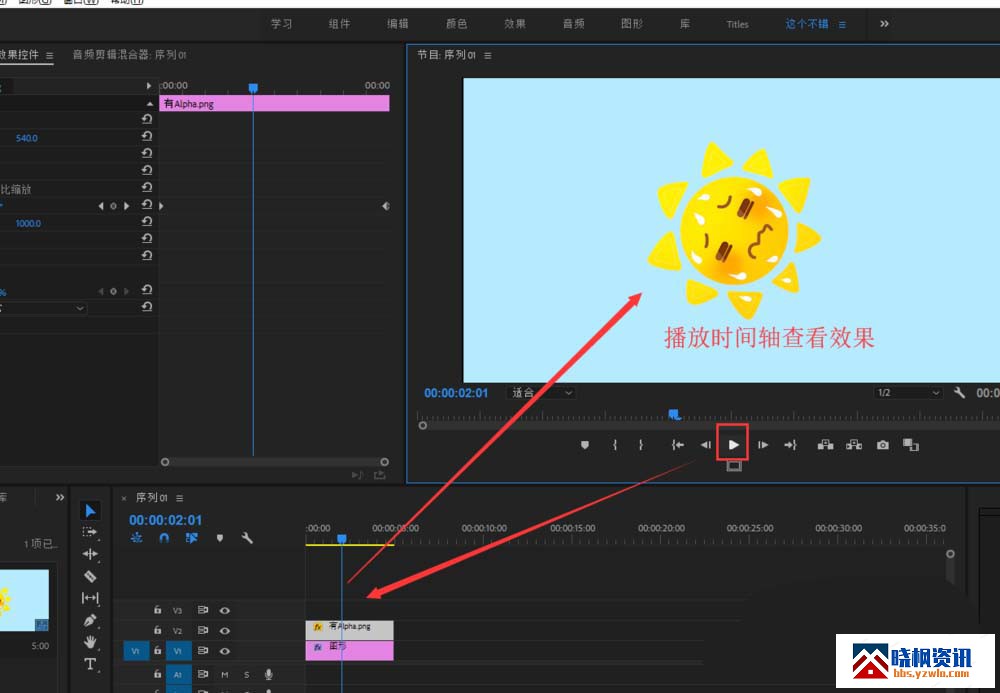1000x693 pixels.
Task: Lock the V3 track
Action: click(x=158, y=610)
